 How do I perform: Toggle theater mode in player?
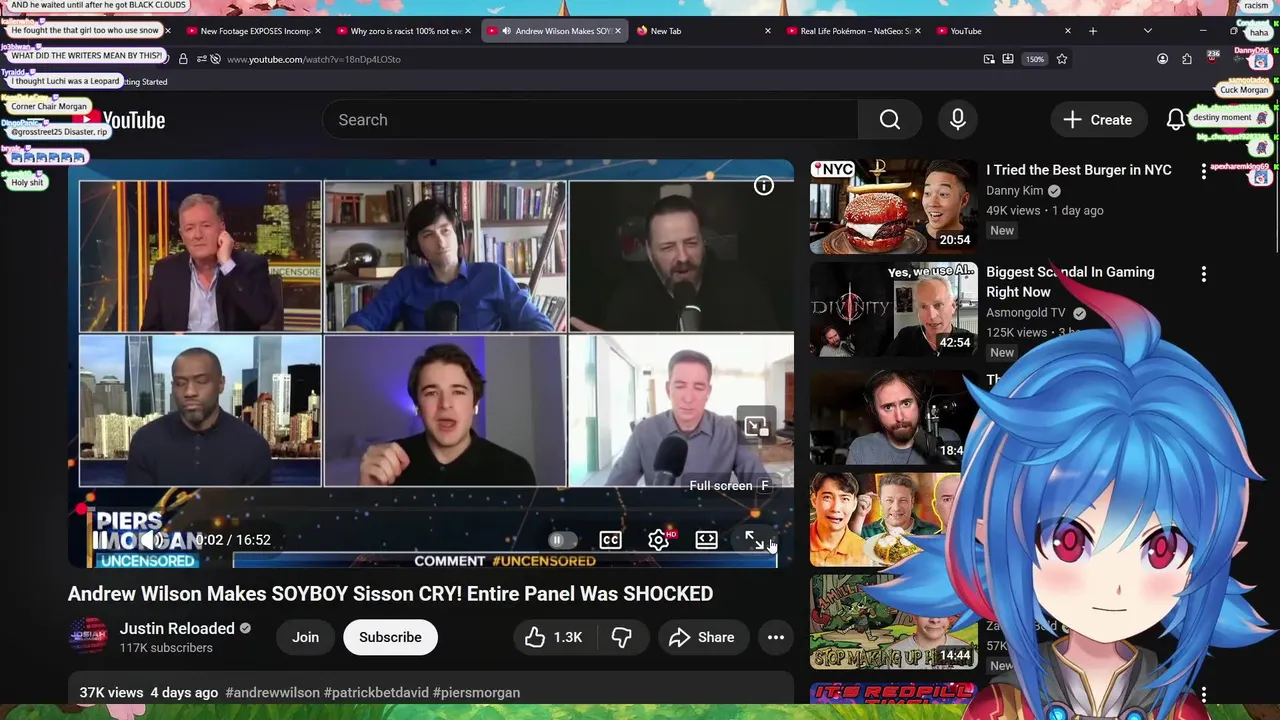[x=706, y=540]
